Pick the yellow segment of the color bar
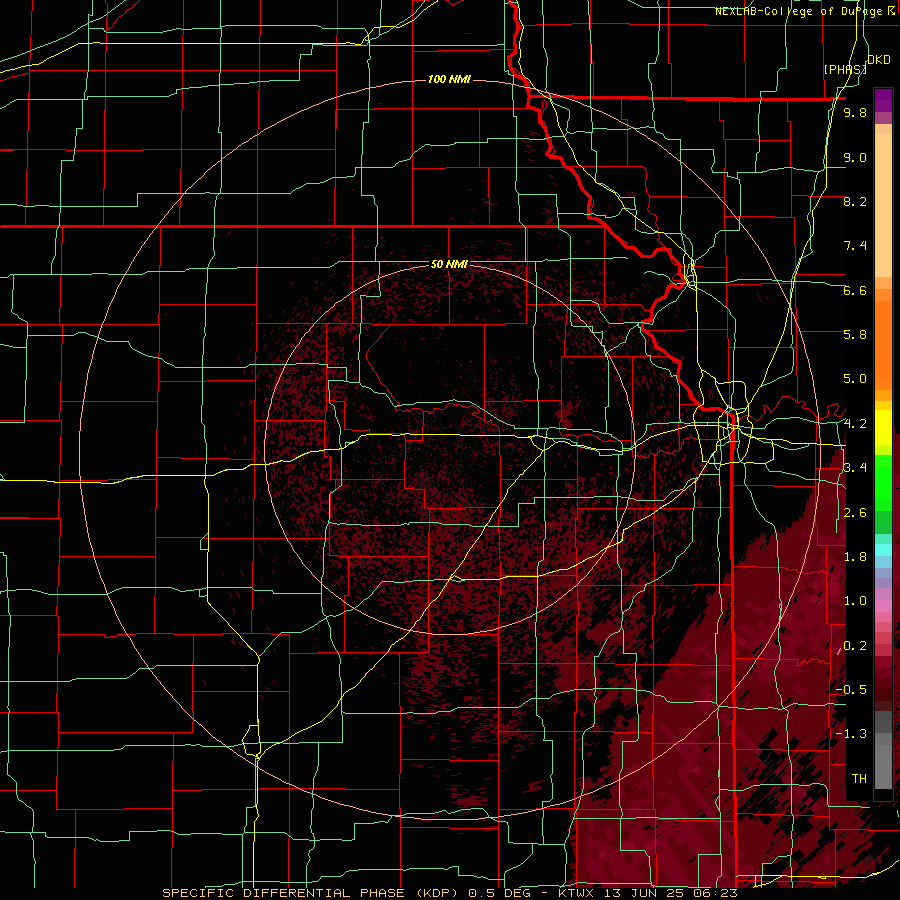The image size is (900, 900). point(883,428)
